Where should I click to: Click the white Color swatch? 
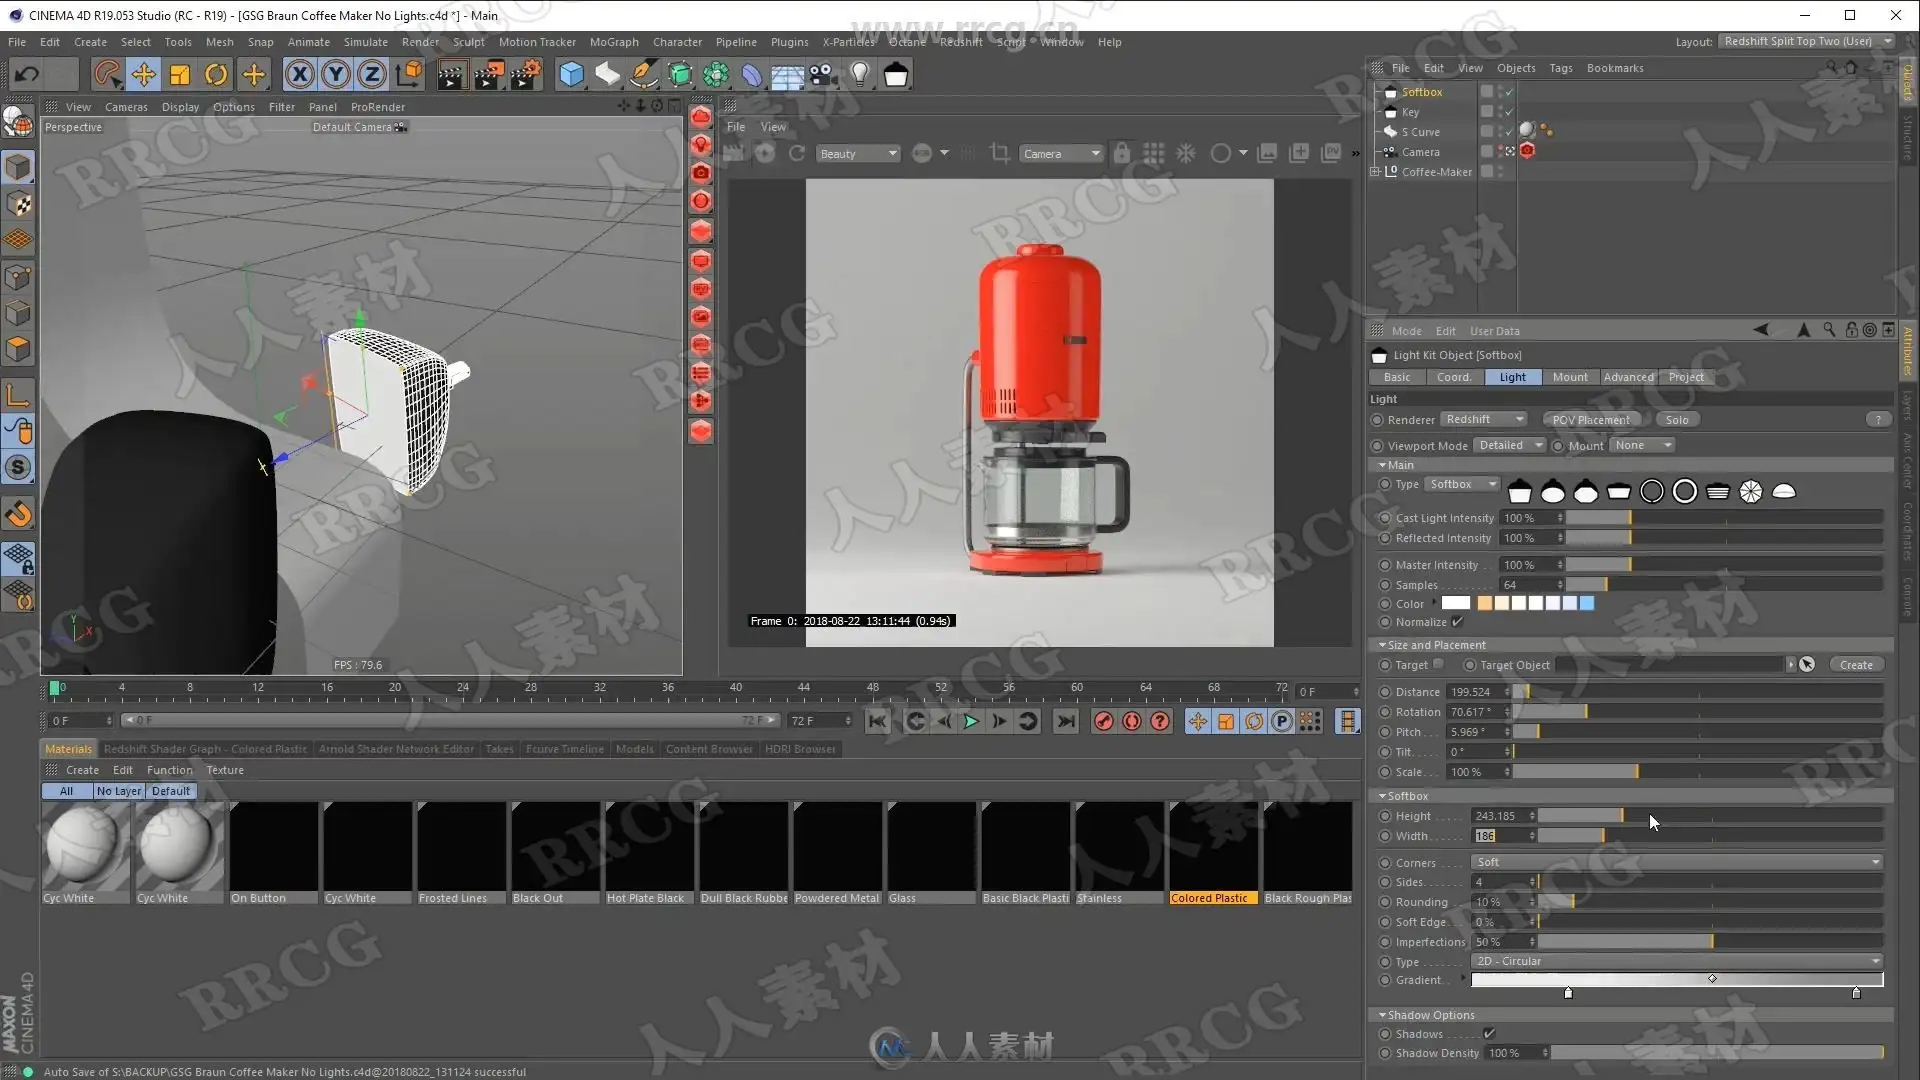pyautogui.click(x=1456, y=603)
